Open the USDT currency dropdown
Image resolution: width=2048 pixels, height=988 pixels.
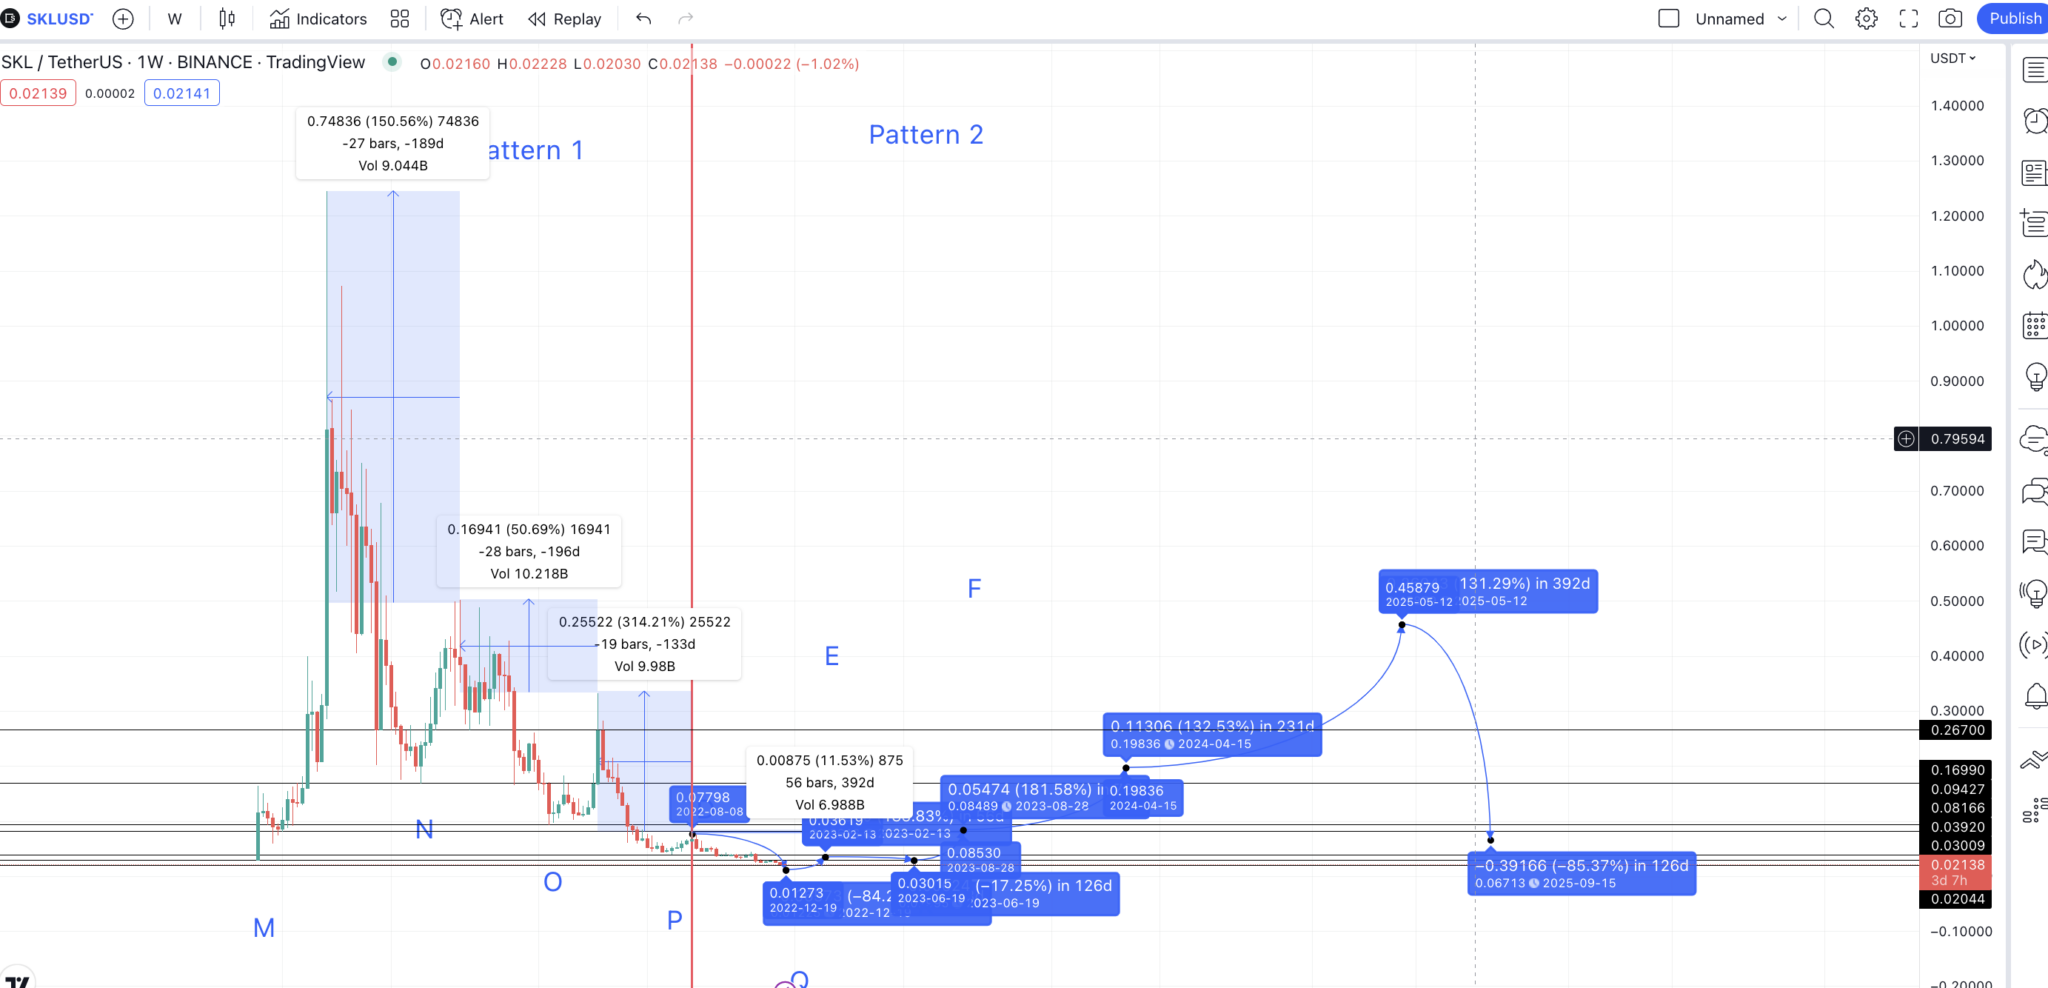1953,58
